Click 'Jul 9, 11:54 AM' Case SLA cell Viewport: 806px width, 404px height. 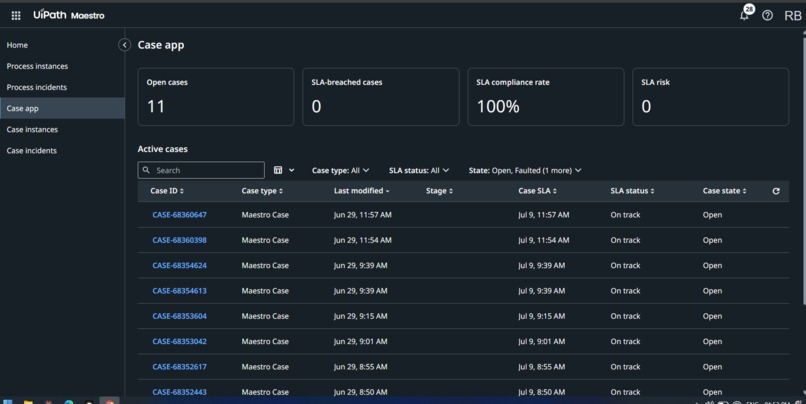coord(543,240)
